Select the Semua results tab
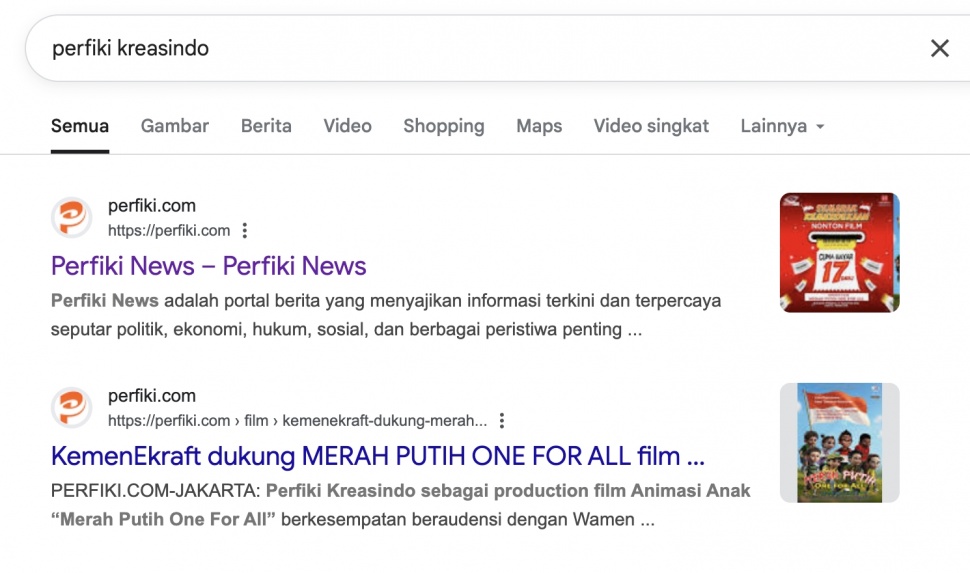 click(80, 126)
